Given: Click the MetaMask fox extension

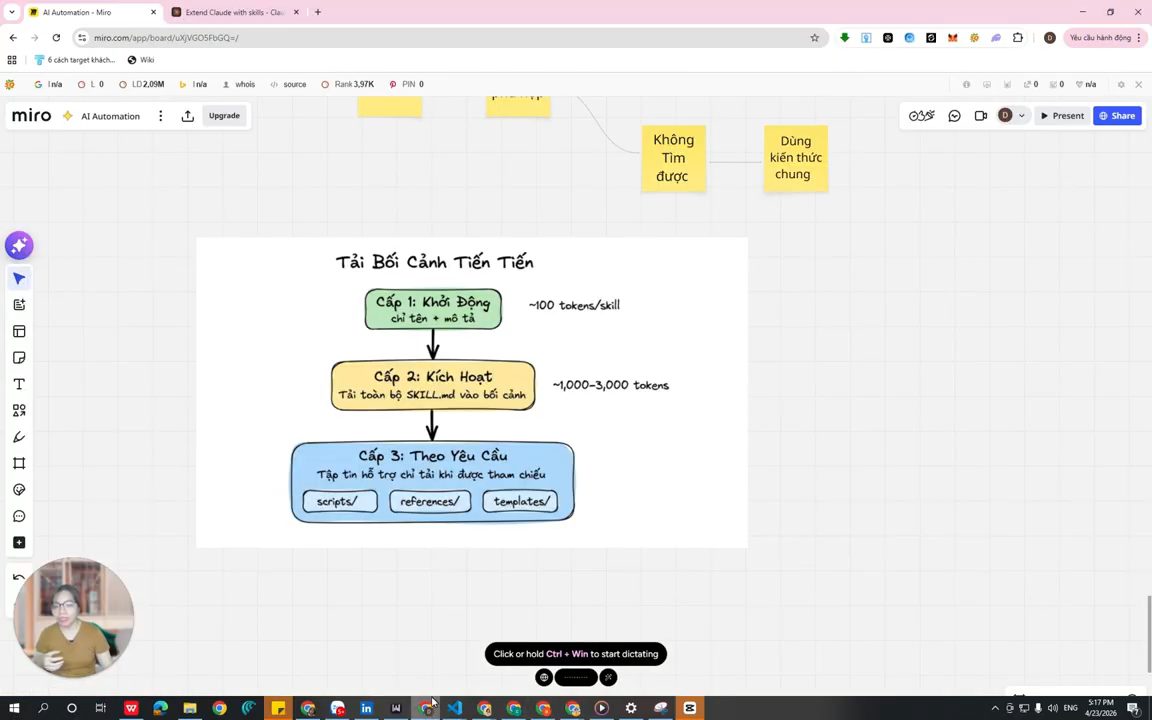Looking at the screenshot, I should click(953, 37).
